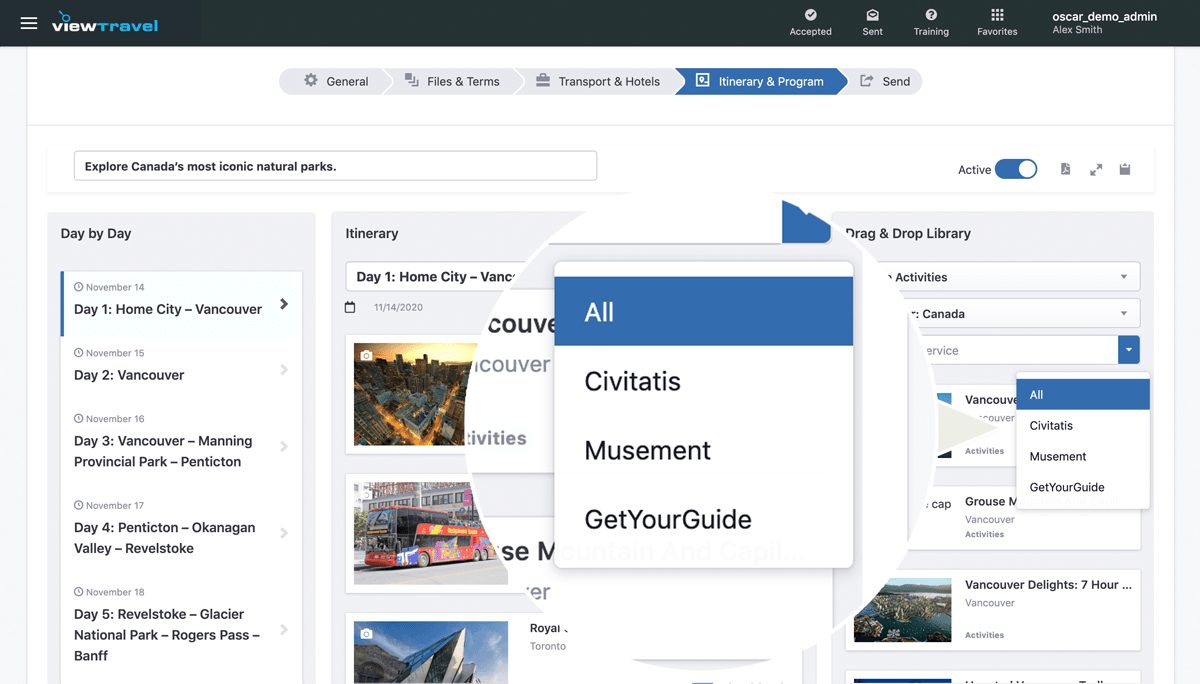Click the 11/14/2020 date text
1200x684 pixels.
pos(398,307)
